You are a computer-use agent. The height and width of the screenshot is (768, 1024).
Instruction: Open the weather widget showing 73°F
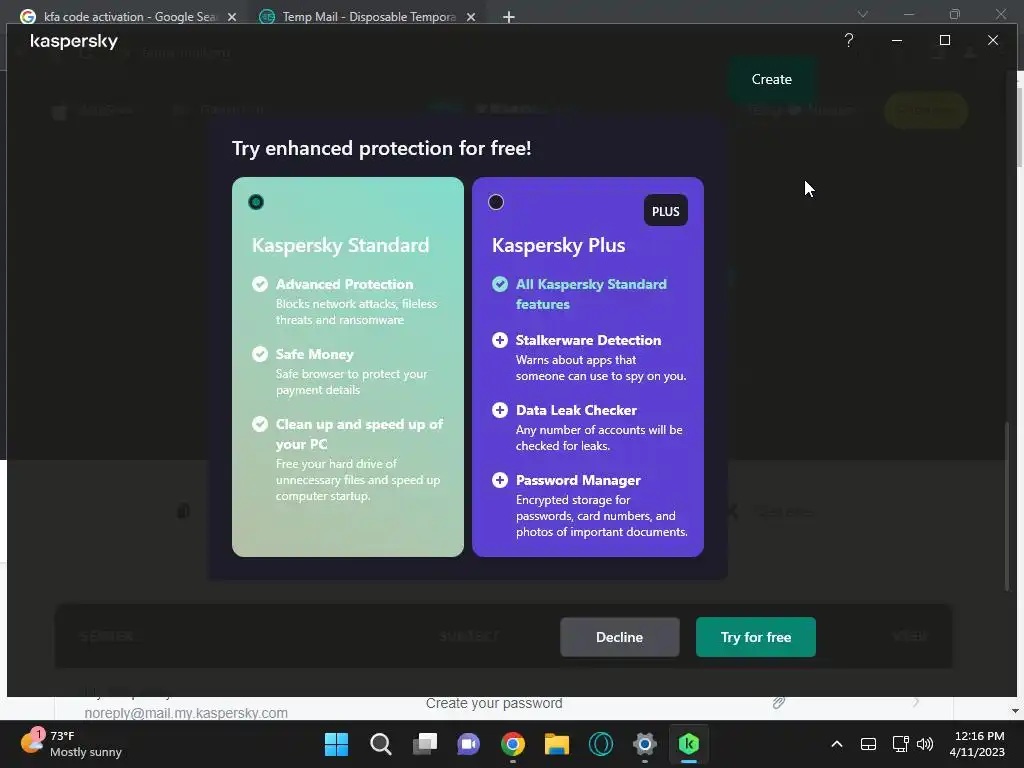[71, 744]
